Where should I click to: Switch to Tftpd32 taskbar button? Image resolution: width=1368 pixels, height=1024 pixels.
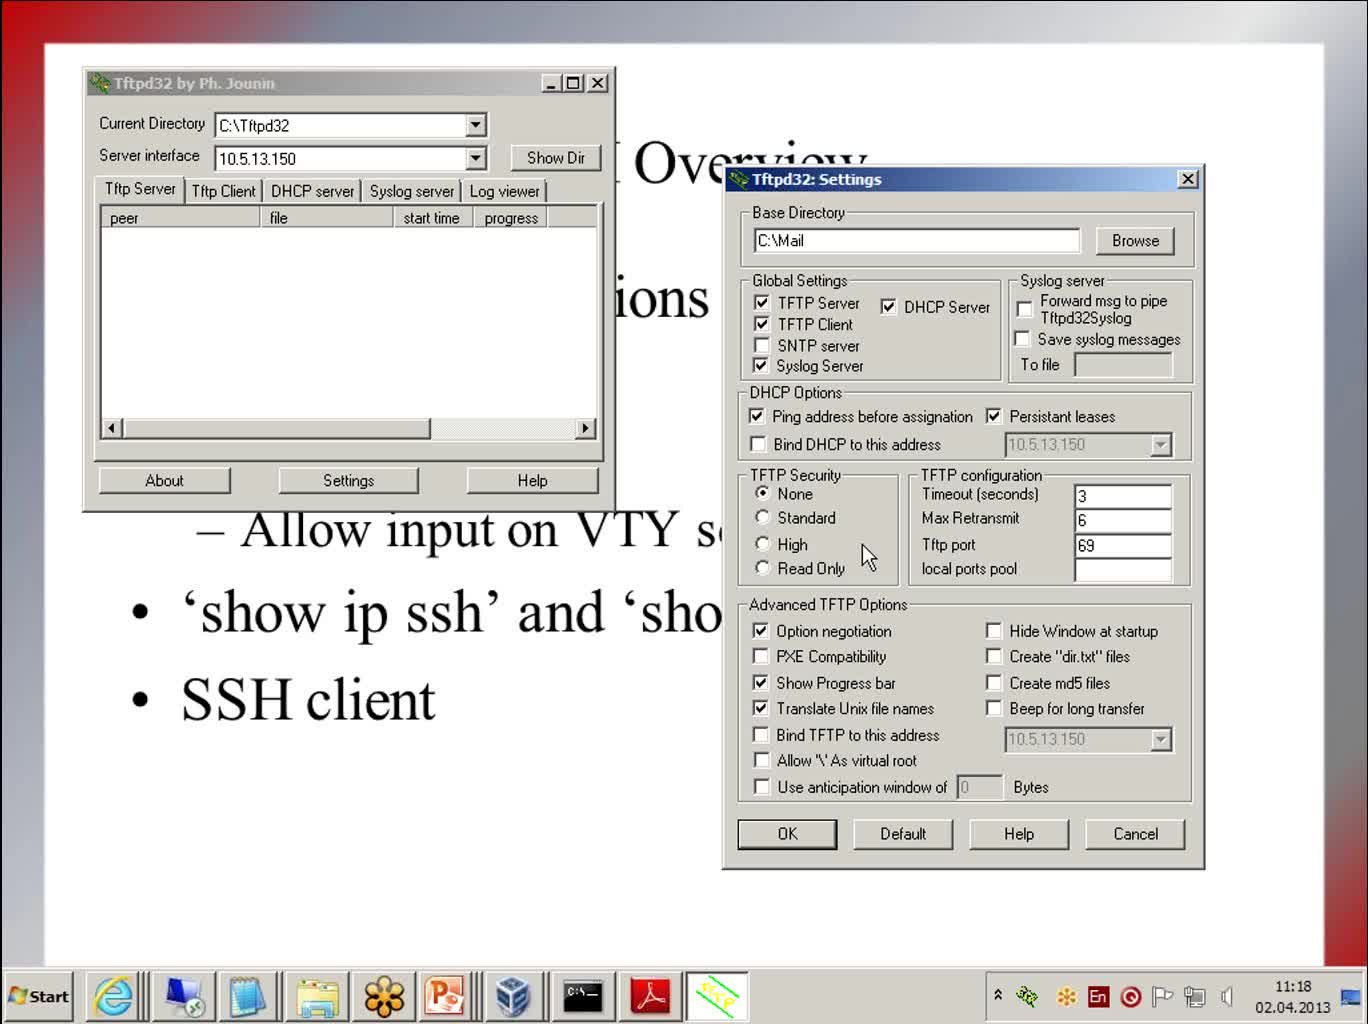[x=717, y=996]
